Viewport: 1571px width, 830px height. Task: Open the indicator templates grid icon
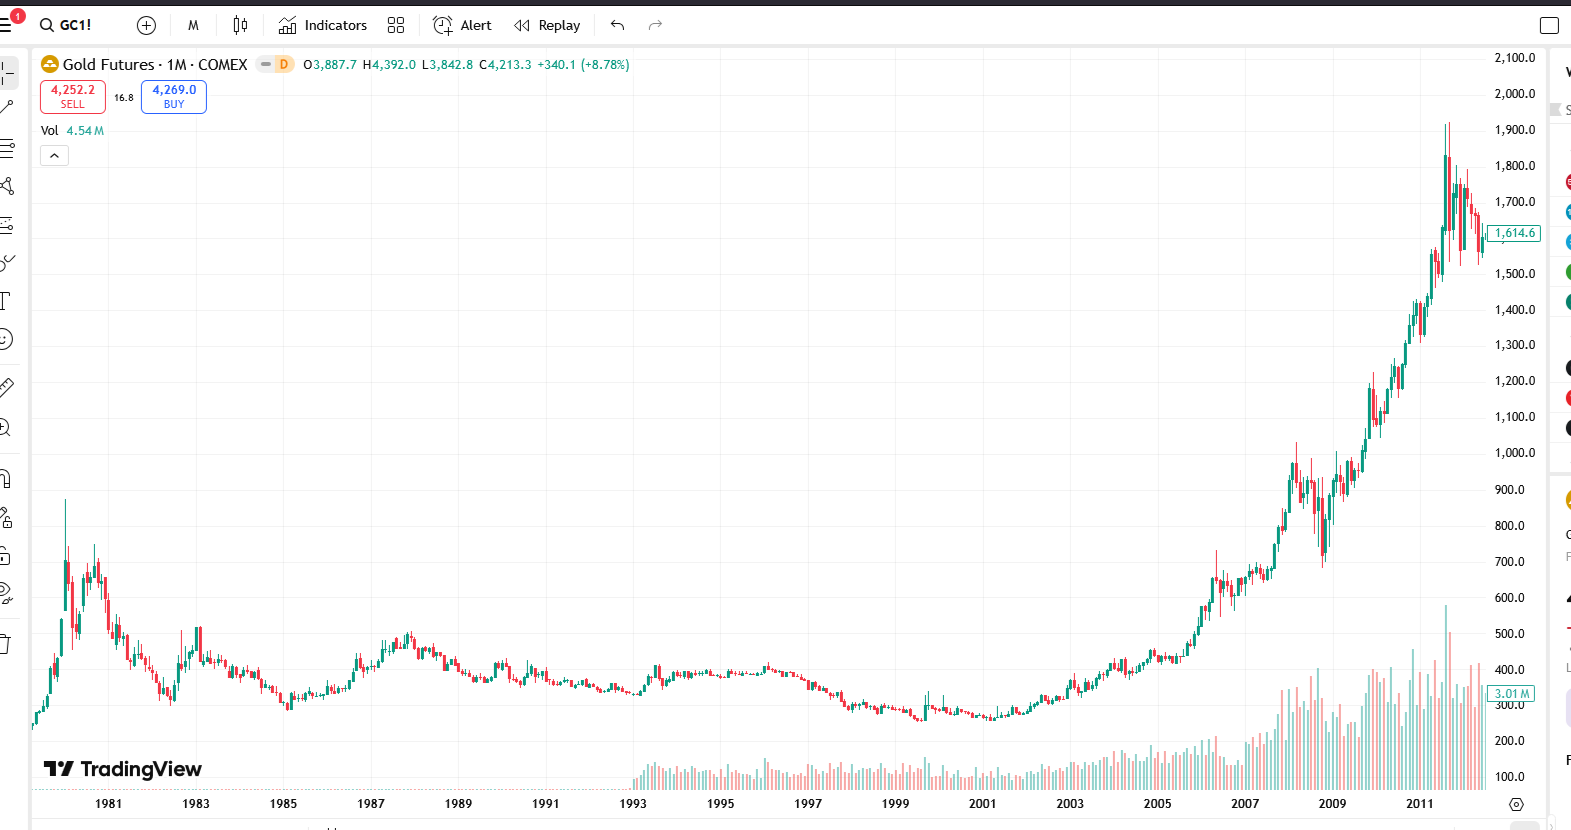tap(396, 25)
